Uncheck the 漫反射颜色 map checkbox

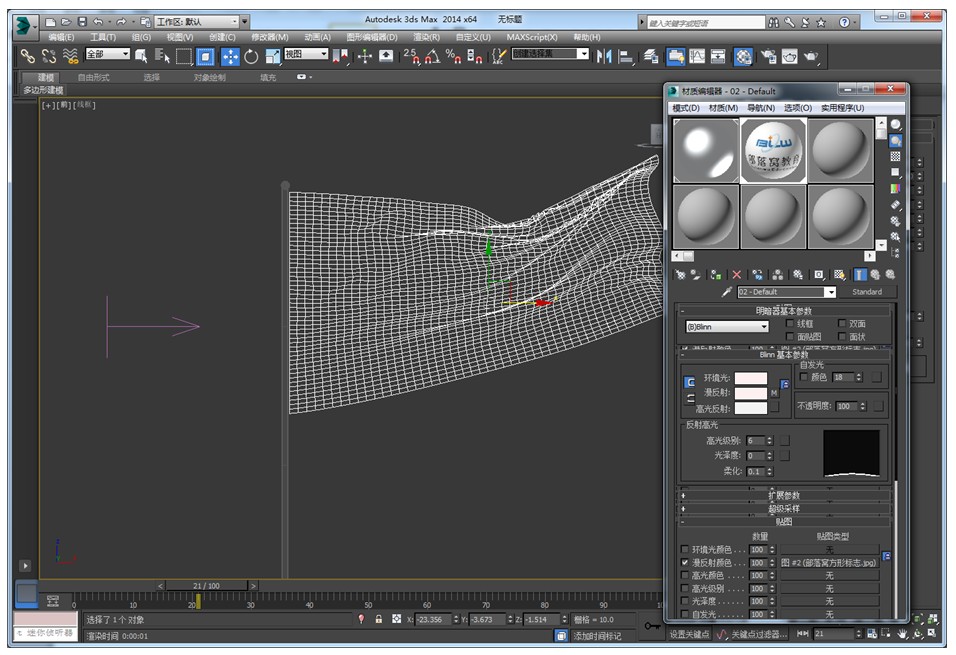point(685,562)
